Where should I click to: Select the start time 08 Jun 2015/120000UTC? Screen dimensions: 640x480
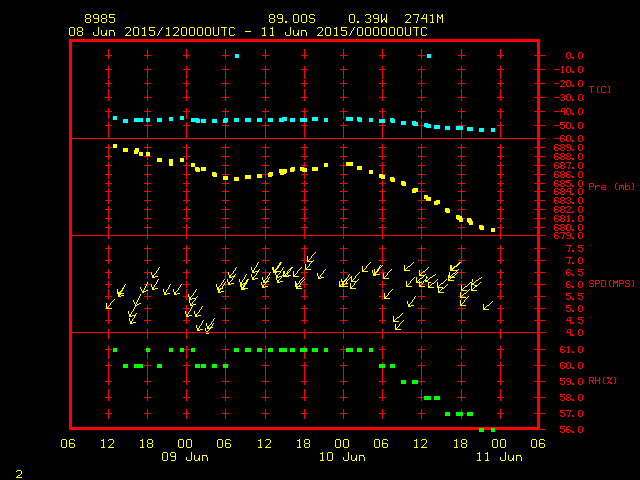click(152, 32)
